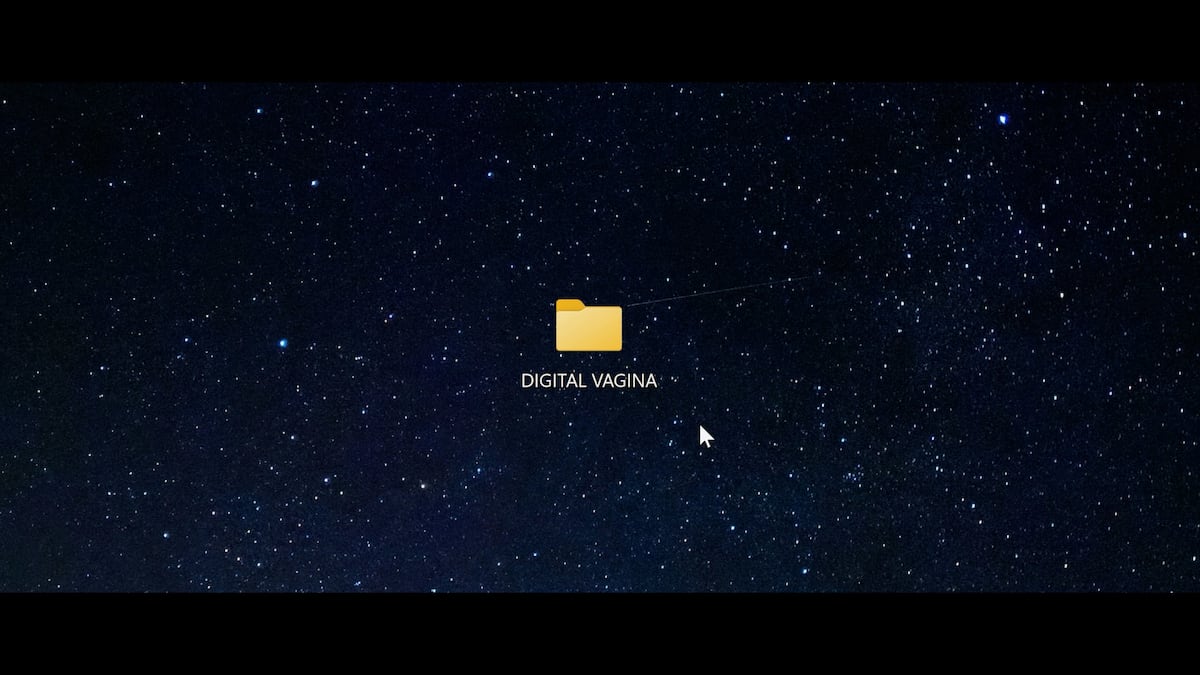Click the folder's name label text

(x=589, y=381)
